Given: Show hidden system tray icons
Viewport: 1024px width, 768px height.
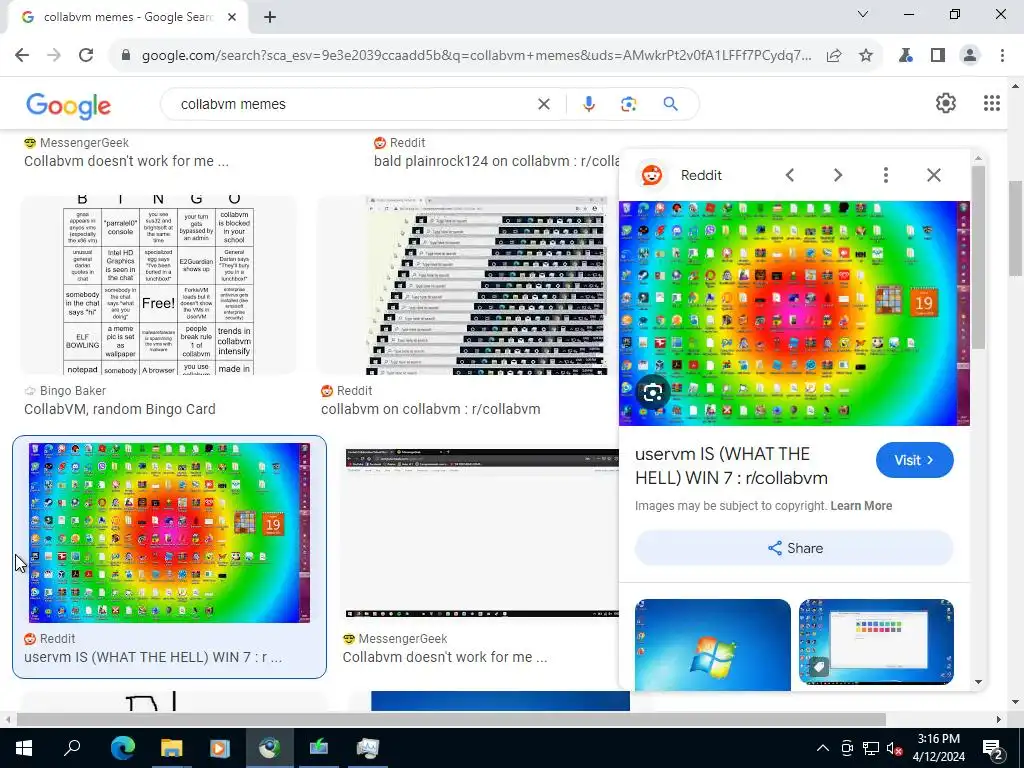Looking at the screenshot, I should tap(823, 748).
